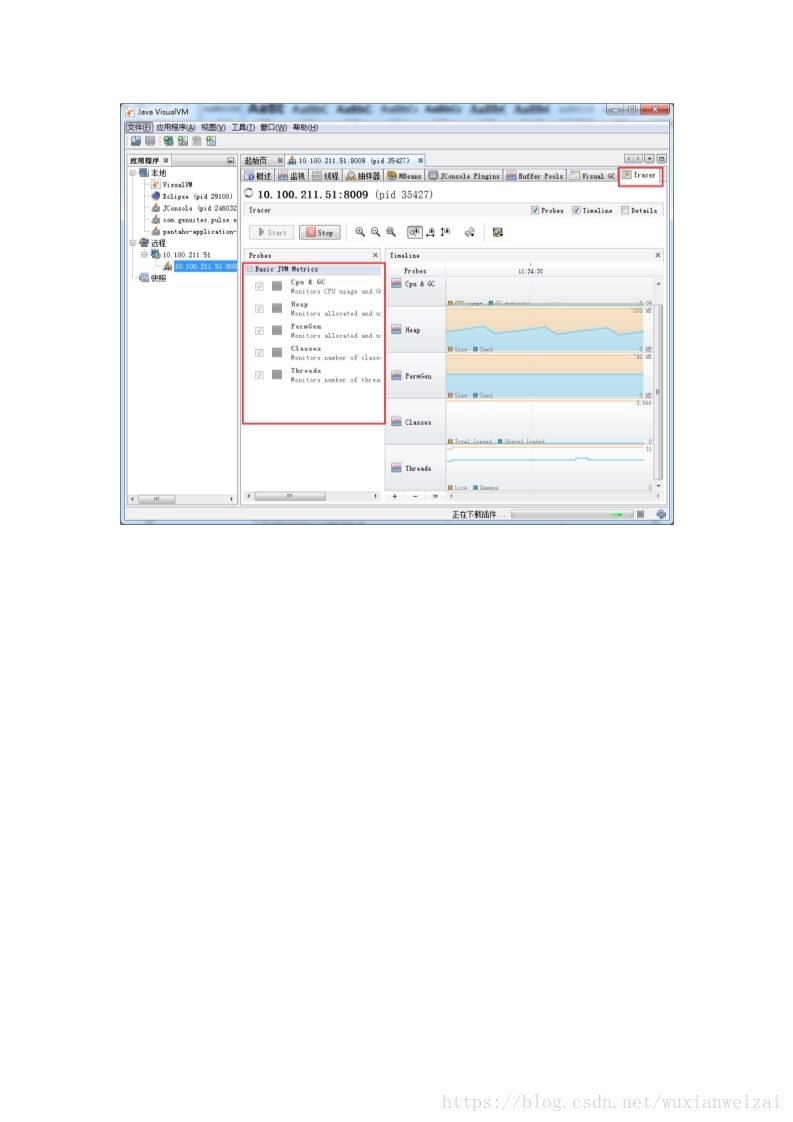This screenshot has height=1122, width=793.
Task: Close the Probes panel
Action: [375, 255]
